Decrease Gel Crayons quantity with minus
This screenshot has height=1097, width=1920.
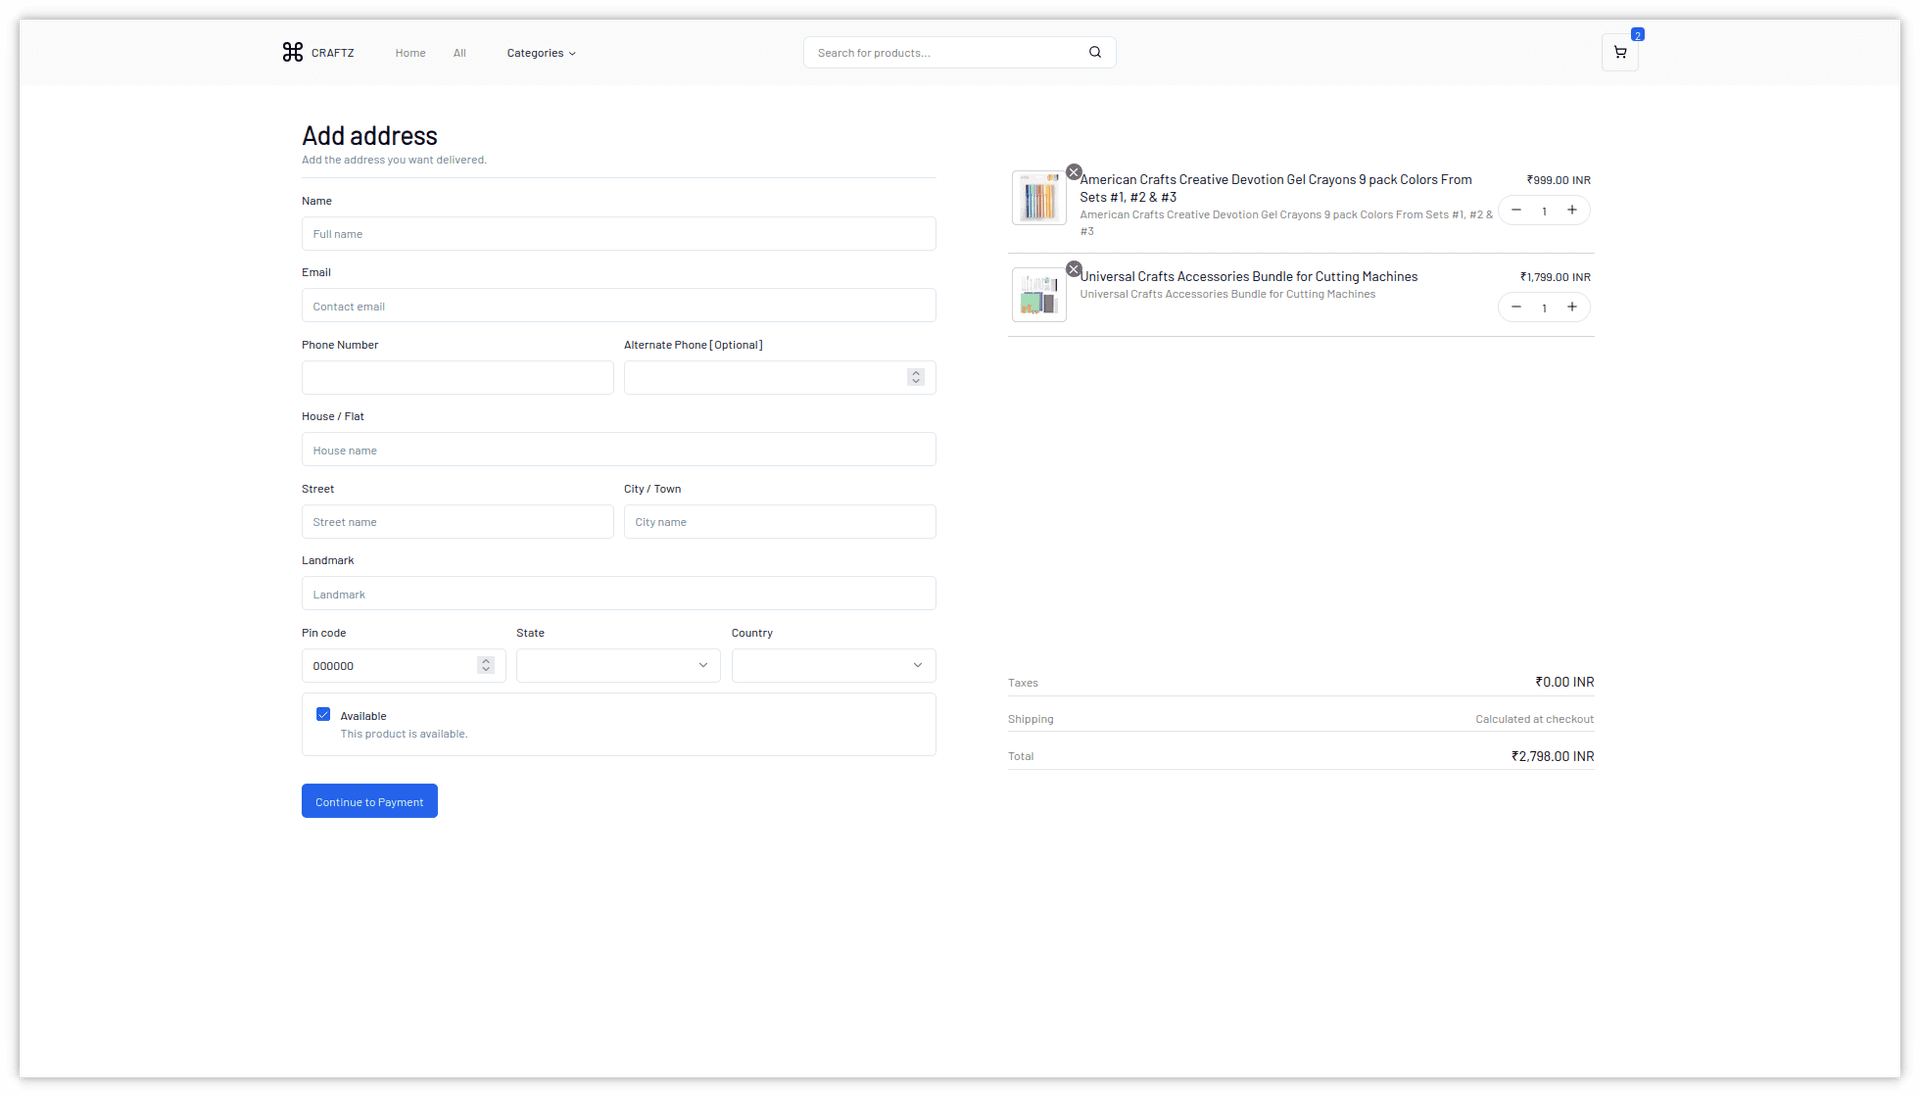click(1516, 210)
